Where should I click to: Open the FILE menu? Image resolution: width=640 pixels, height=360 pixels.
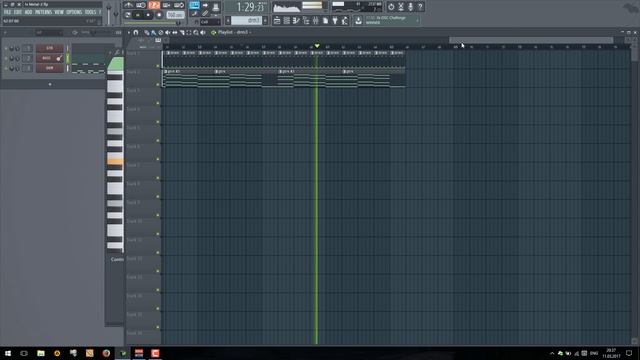7,12
